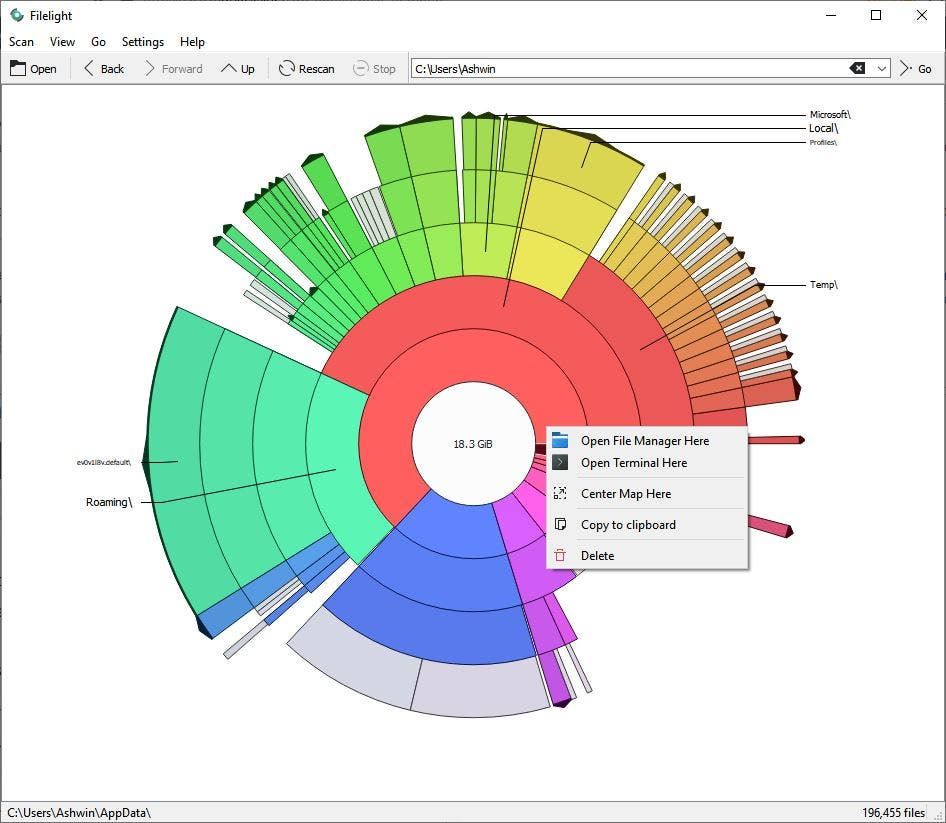The width and height of the screenshot is (946, 823).
Task: Click the Roaming\ label
Action: pos(109,502)
